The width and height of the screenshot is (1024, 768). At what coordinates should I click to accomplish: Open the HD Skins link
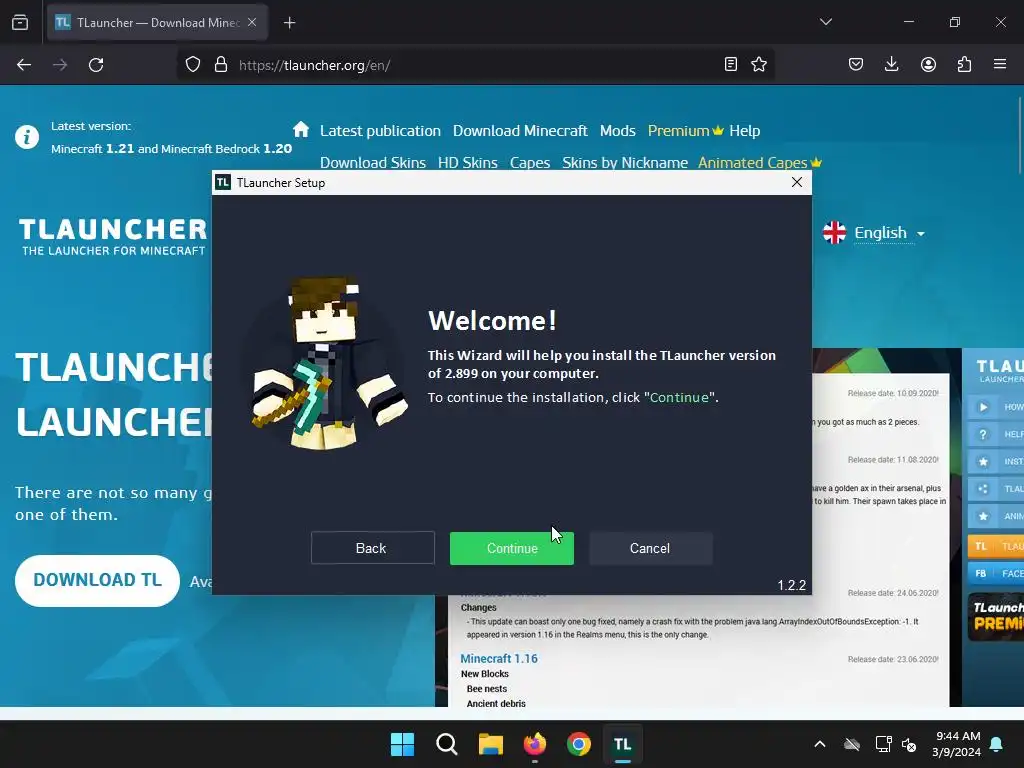click(x=468, y=162)
